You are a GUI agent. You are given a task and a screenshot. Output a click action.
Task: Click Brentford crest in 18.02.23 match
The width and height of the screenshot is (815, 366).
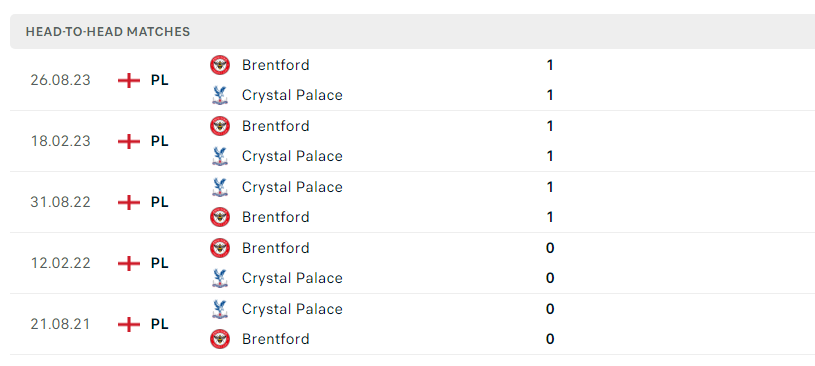220,126
